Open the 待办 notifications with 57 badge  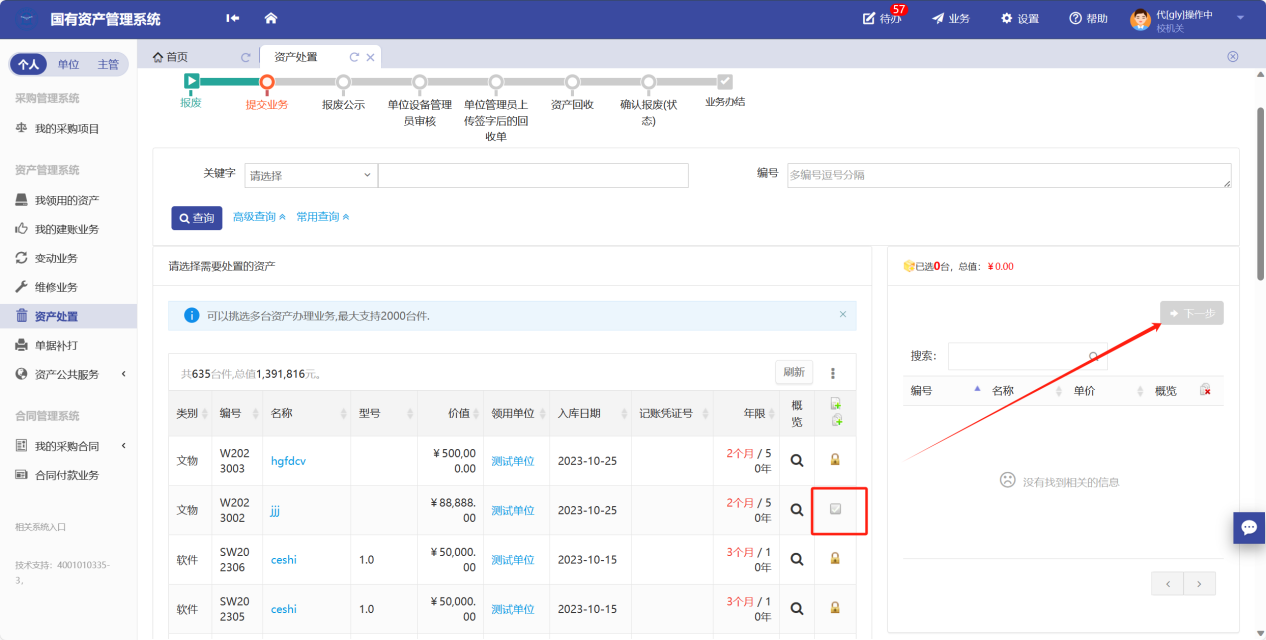[882, 19]
